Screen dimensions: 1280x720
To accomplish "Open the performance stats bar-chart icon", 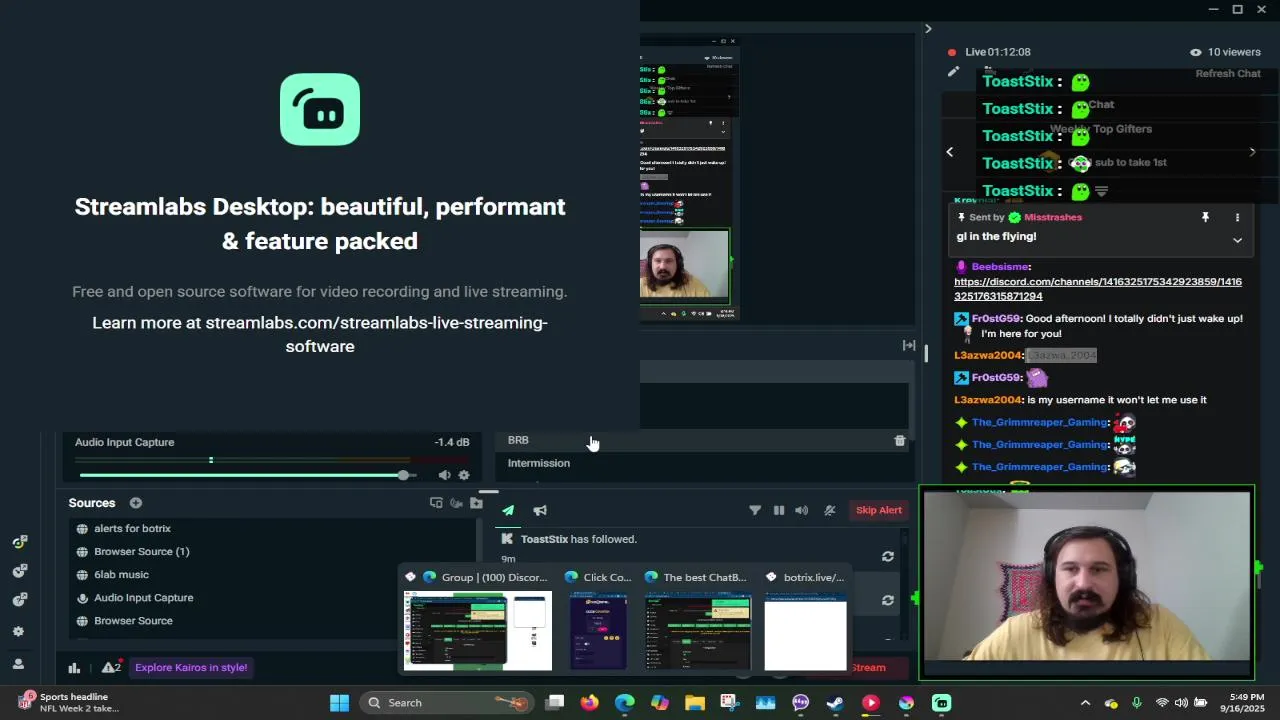I will tap(74, 668).
